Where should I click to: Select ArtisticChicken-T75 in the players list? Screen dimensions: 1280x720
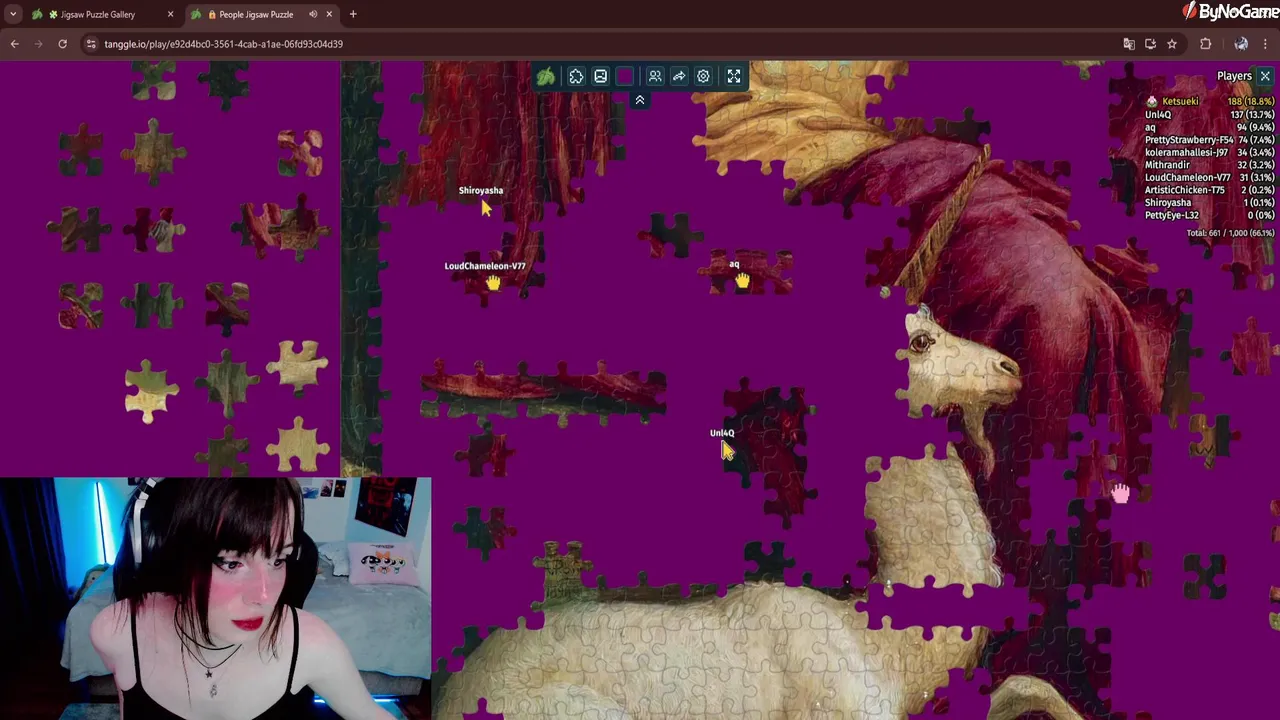pos(1185,190)
